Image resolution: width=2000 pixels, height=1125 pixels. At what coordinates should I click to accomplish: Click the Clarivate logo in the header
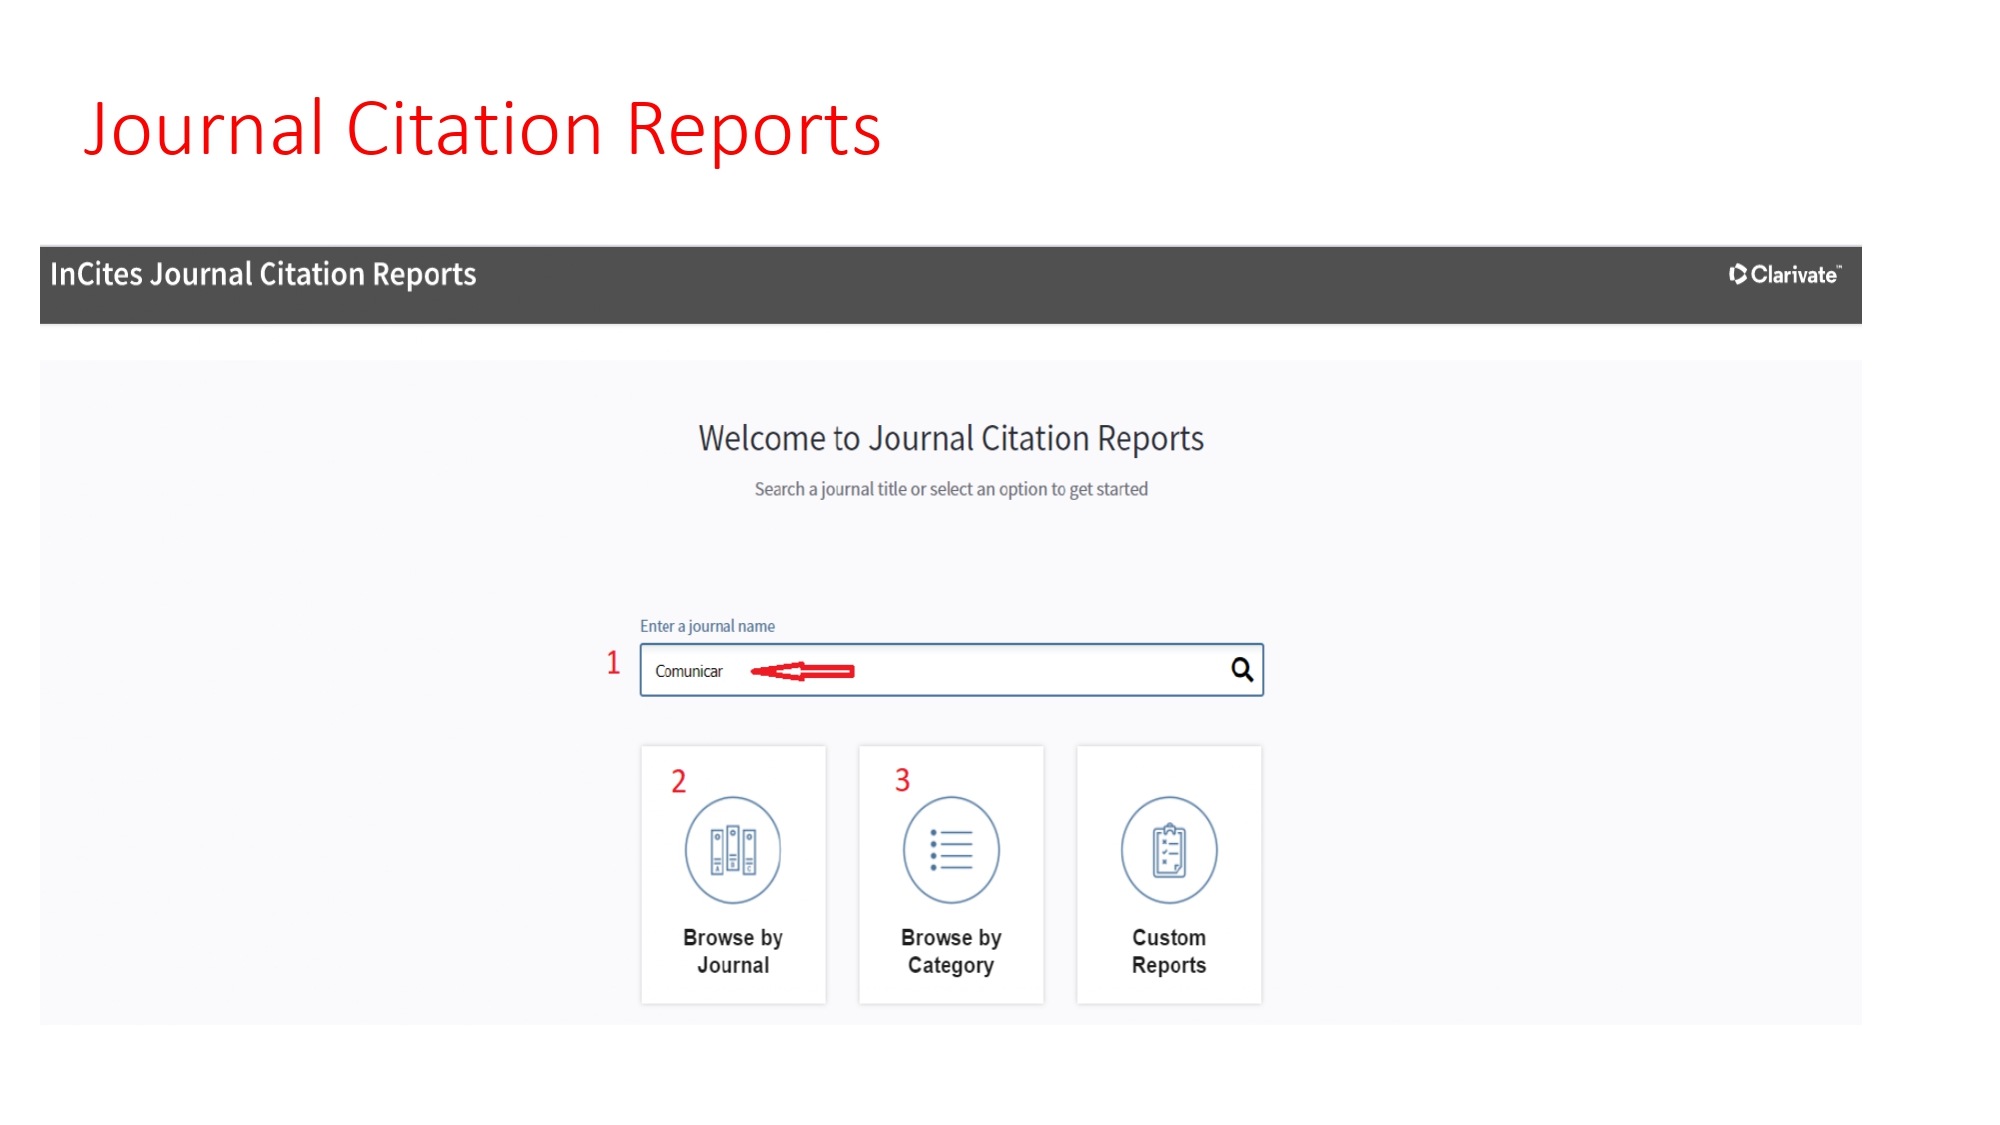[1785, 275]
